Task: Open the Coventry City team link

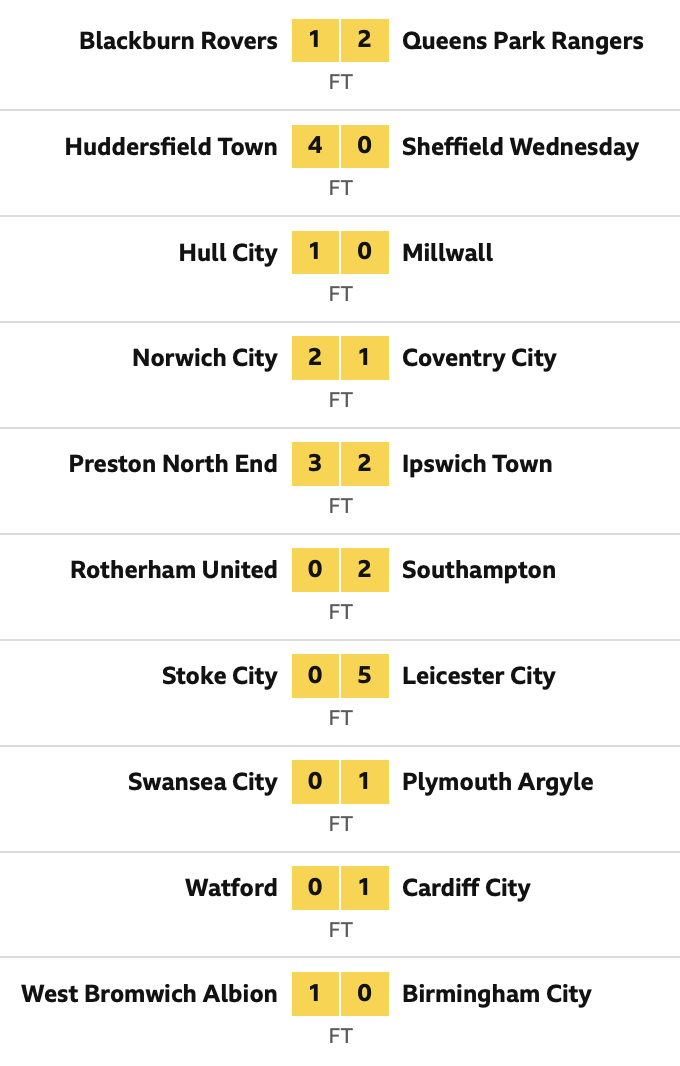Action: (x=479, y=359)
